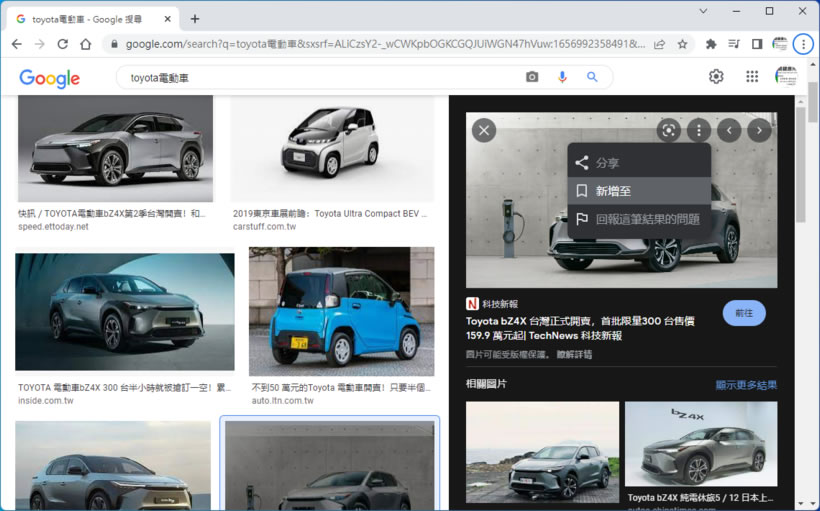Search inside image with Lens icon
Image resolution: width=820 pixels, height=511 pixels.
click(x=668, y=130)
